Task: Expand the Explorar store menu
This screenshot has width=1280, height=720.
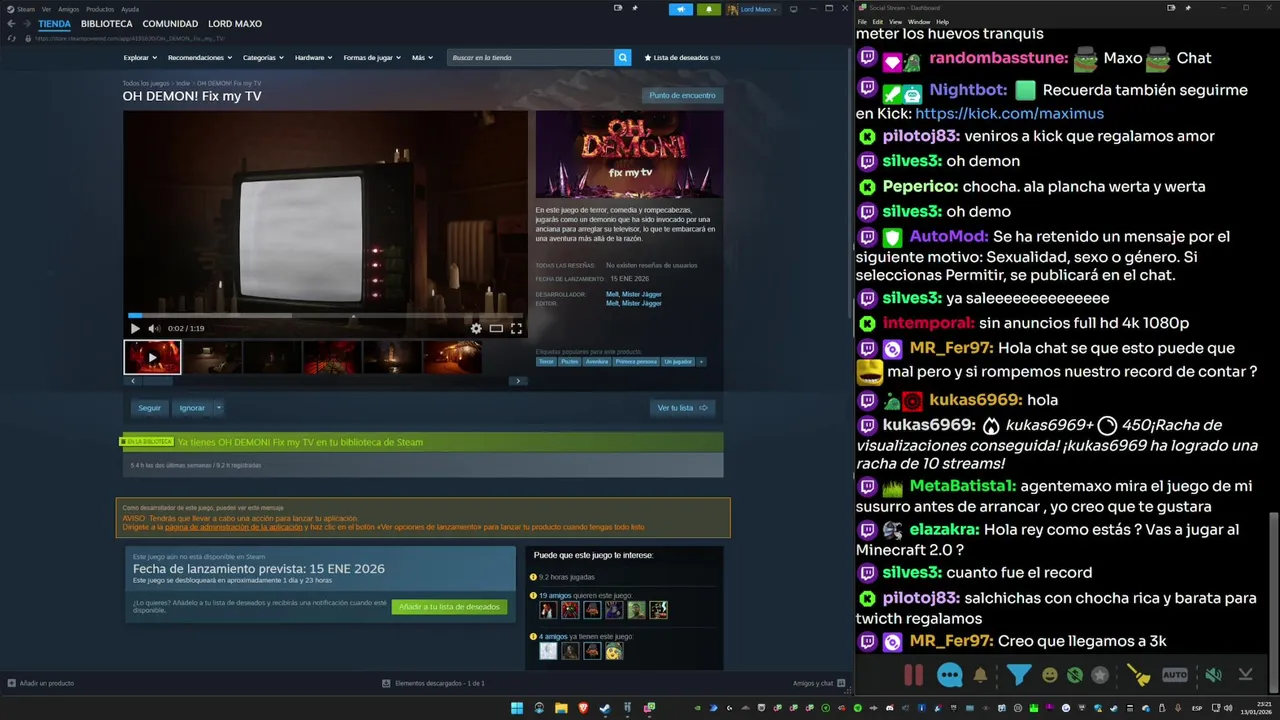Action: point(139,58)
